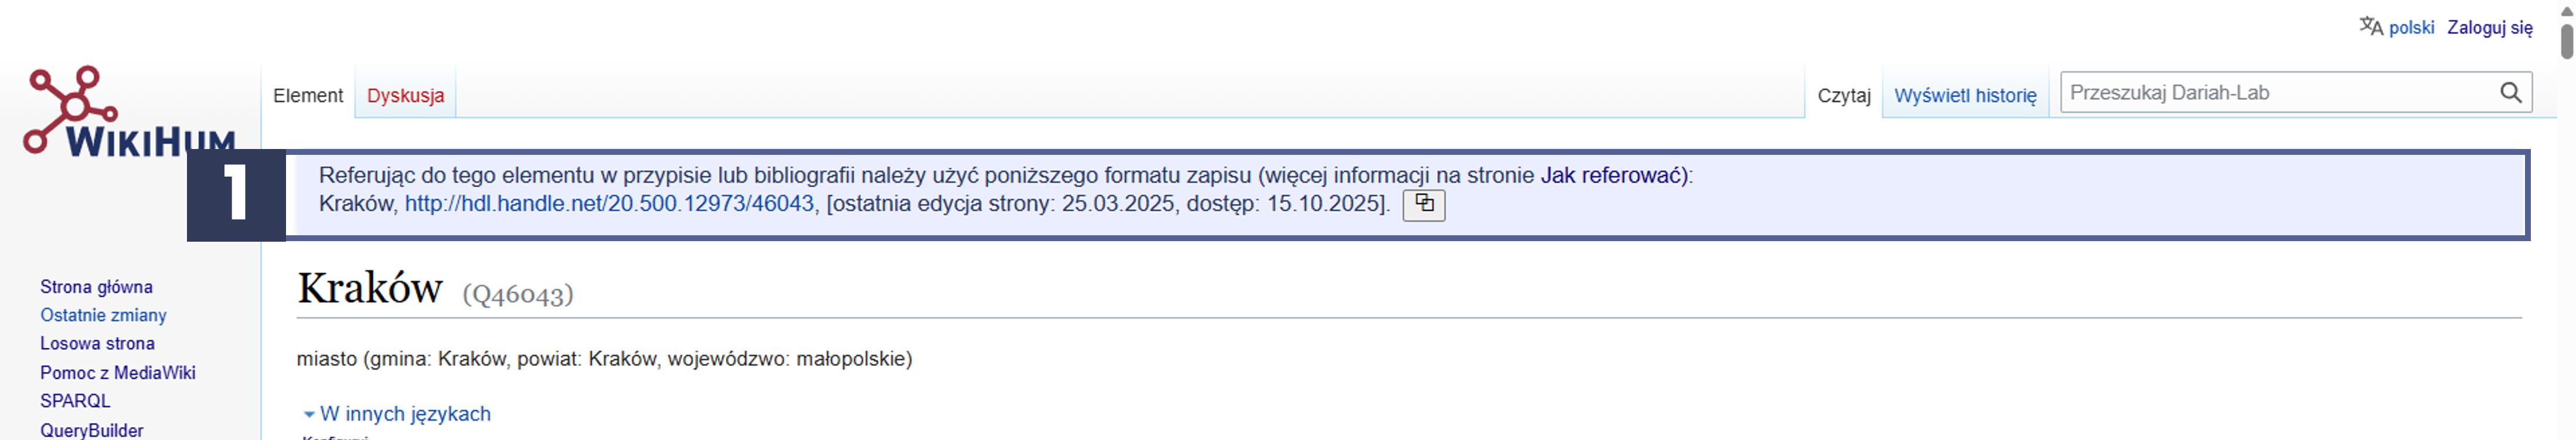Select the Element tab

[x=308, y=96]
